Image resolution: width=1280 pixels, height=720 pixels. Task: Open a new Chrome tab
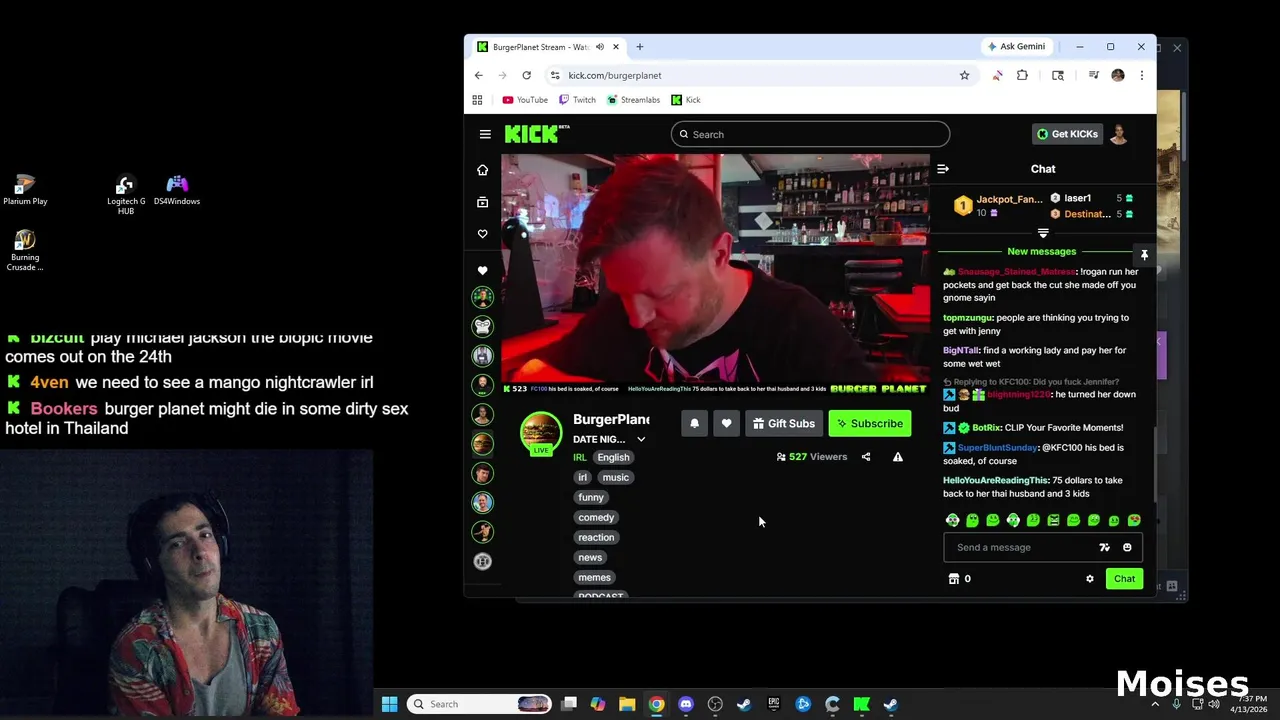click(x=640, y=47)
